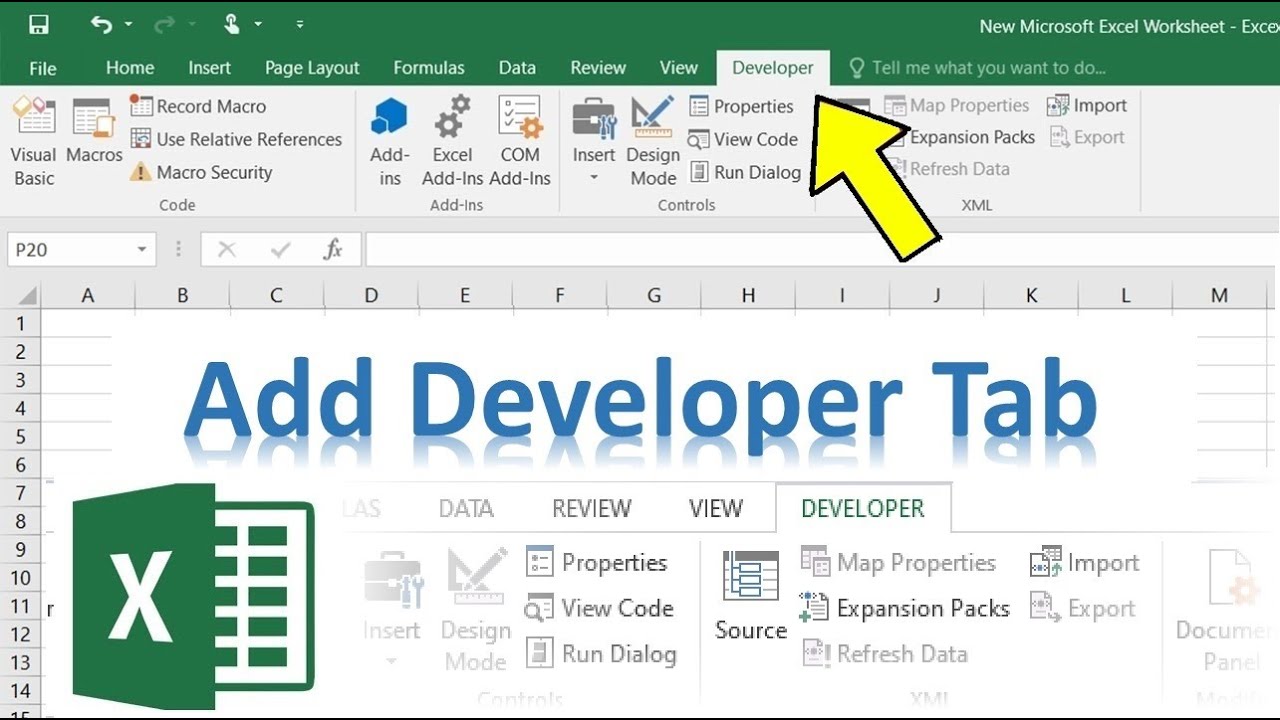Viewport: 1280px width, 720px height.
Task: Select column D header
Action: pyautogui.click(x=371, y=295)
